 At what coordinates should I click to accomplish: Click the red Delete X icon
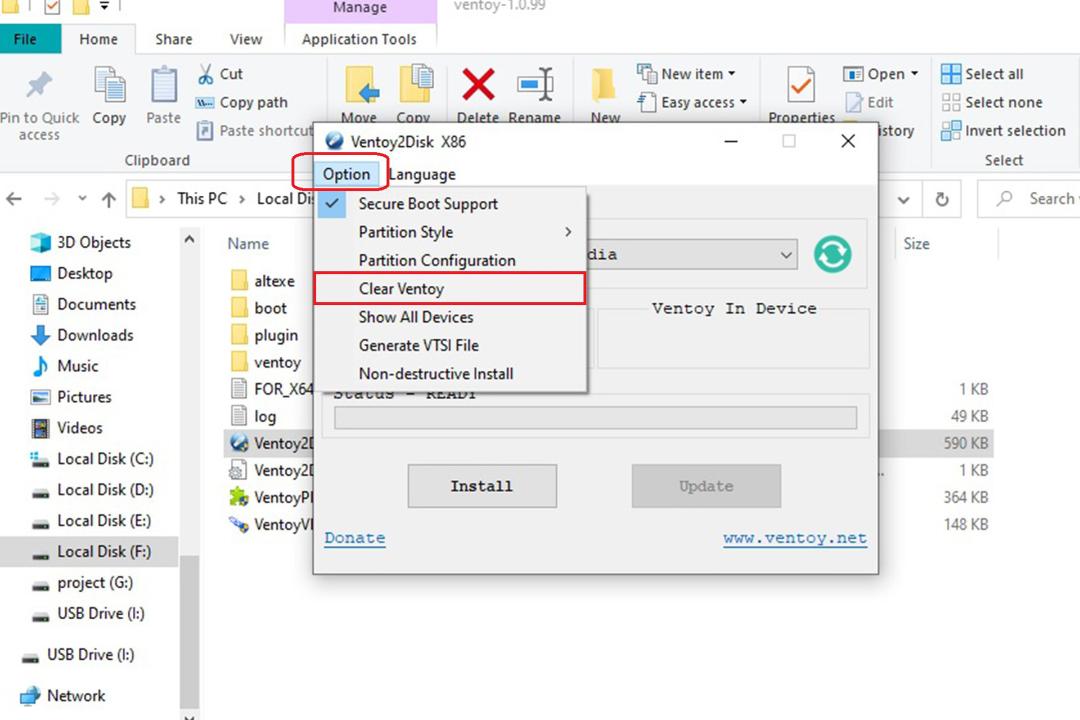[478, 84]
